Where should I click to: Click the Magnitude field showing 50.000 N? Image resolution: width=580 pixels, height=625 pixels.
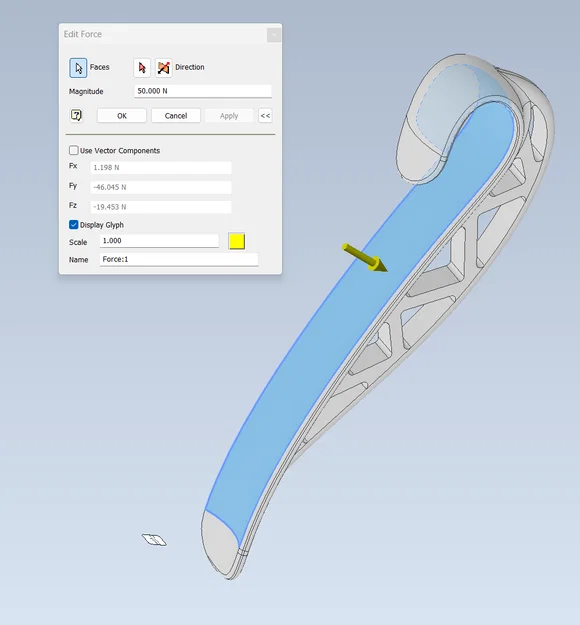coord(203,91)
